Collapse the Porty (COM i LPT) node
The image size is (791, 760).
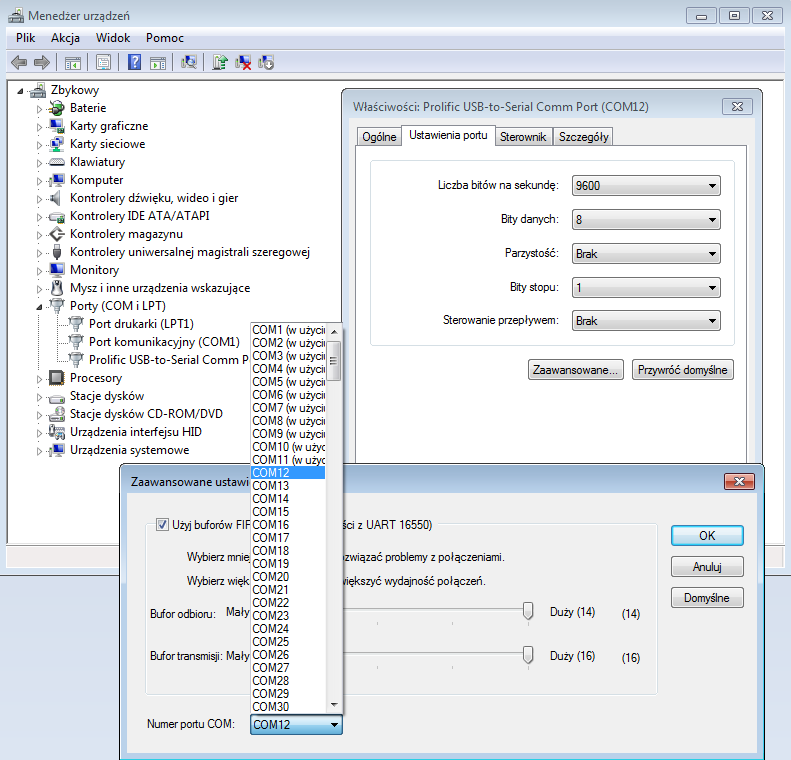click(x=41, y=306)
